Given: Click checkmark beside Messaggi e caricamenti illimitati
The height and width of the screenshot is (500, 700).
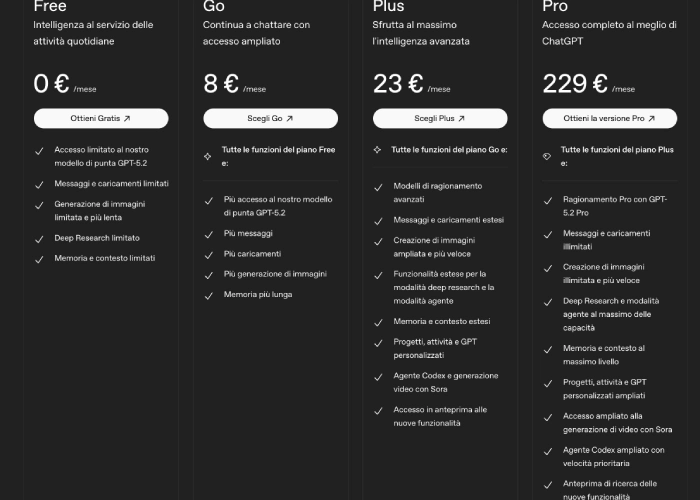Looking at the screenshot, I should (548, 234).
